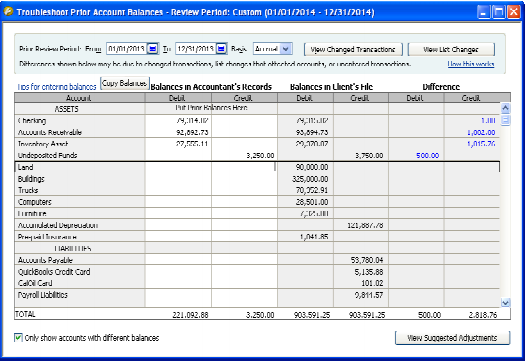525x362 pixels.
Task: Click Copy Balances button
Action: click(x=125, y=83)
